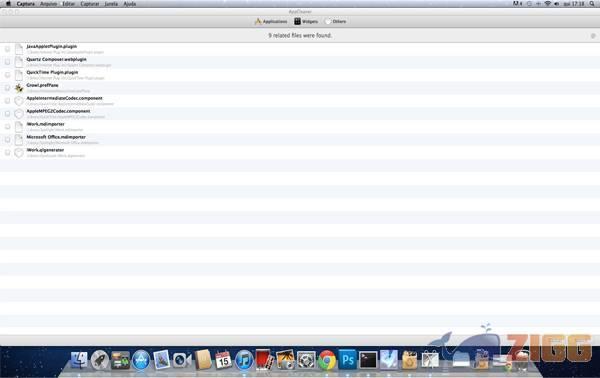This screenshot has width=600, height=378.
Task: Open the Janela menu
Action: point(111,4)
